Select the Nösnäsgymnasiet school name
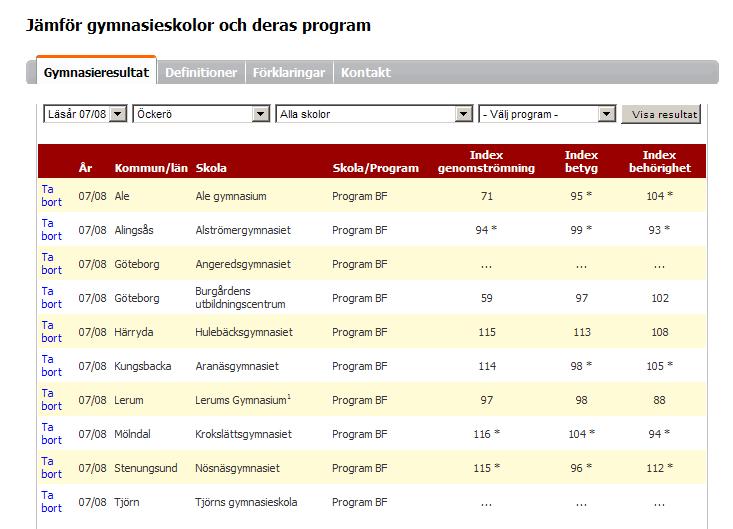The image size is (733, 529). (237, 468)
